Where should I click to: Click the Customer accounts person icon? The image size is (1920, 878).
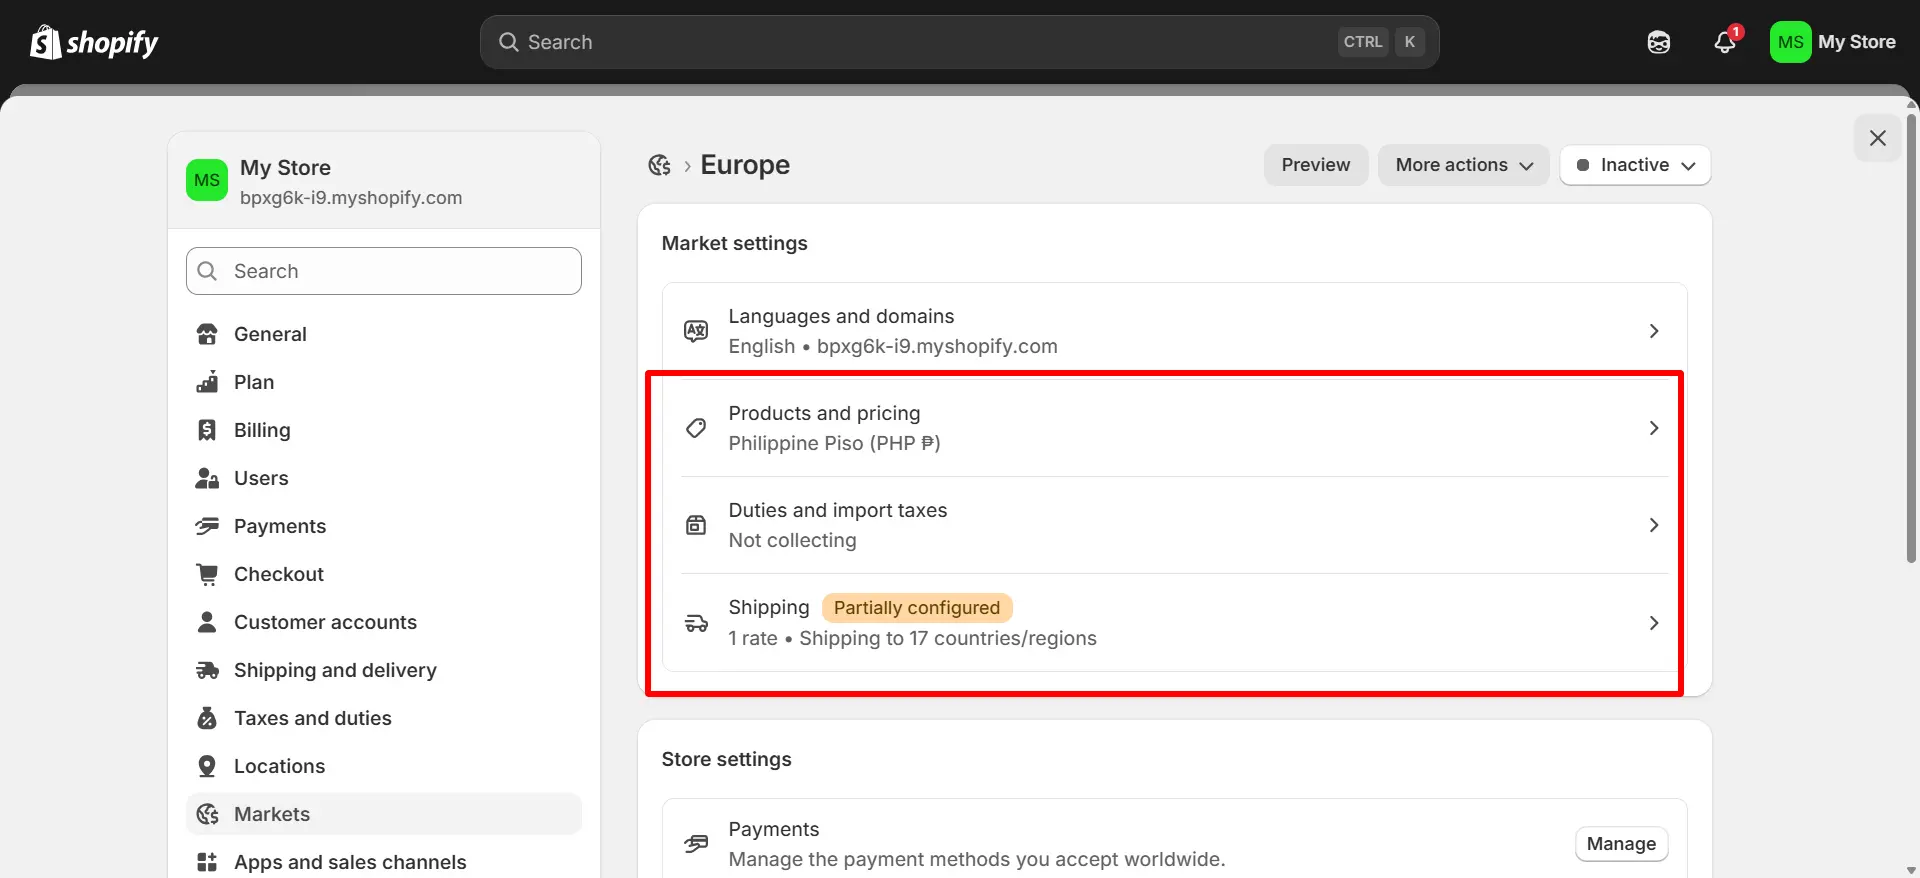(x=207, y=622)
